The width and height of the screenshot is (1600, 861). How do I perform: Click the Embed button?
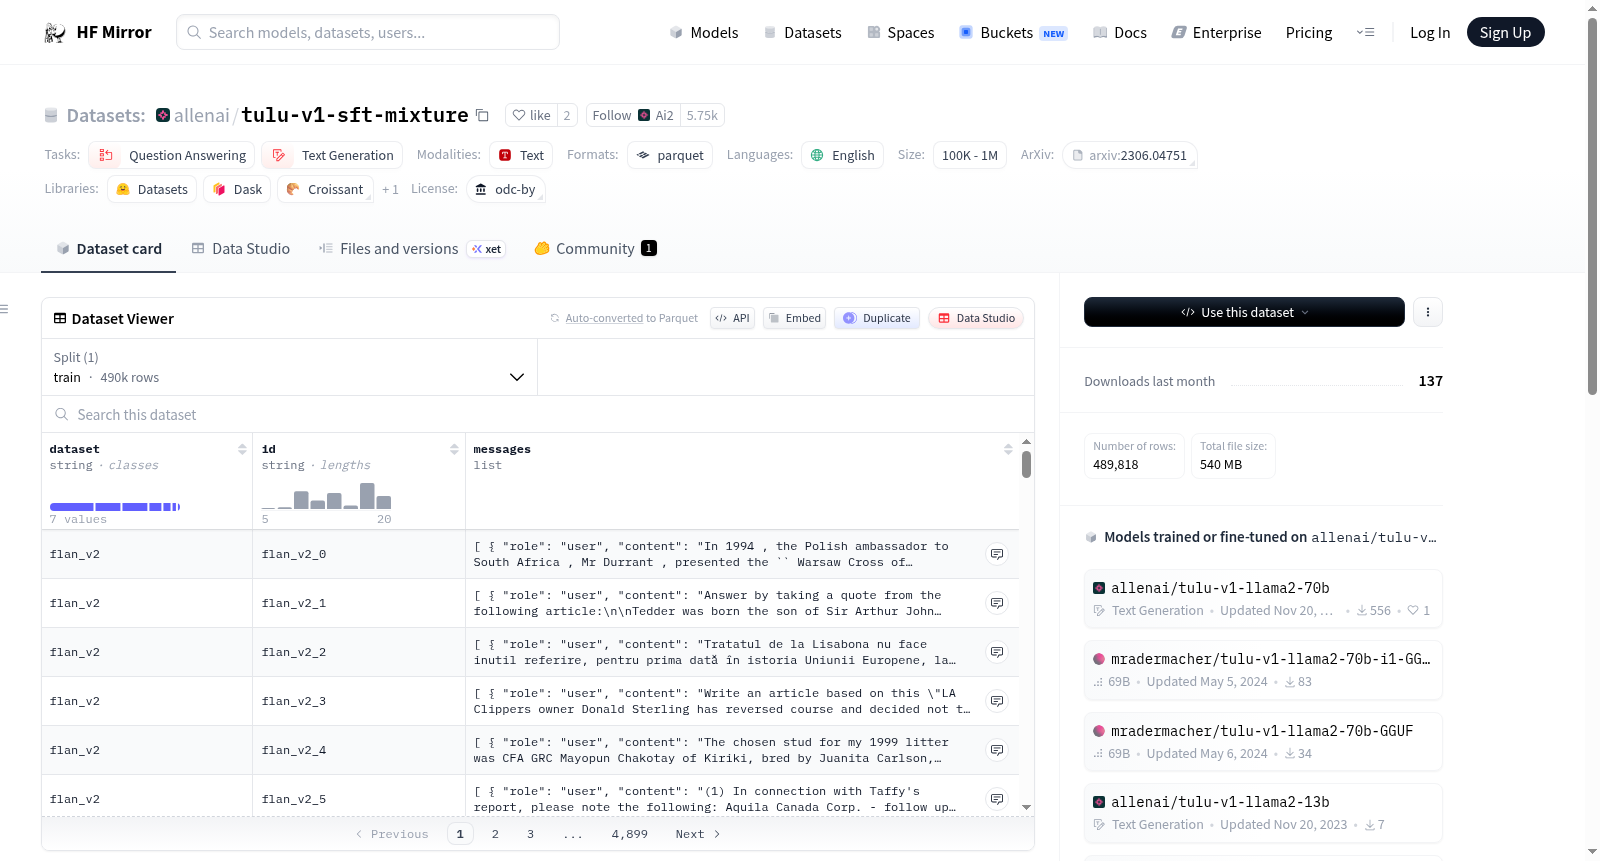coord(794,318)
